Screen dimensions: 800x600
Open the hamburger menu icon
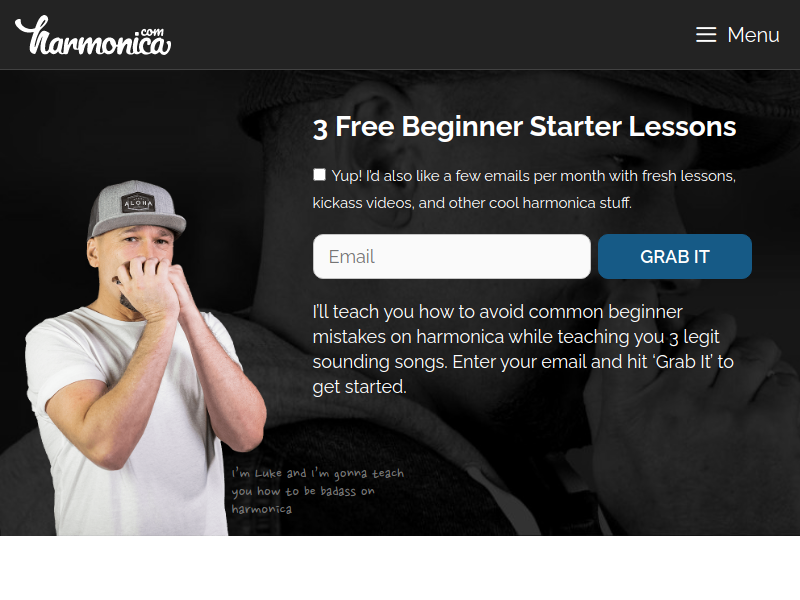tap(706, 35)
